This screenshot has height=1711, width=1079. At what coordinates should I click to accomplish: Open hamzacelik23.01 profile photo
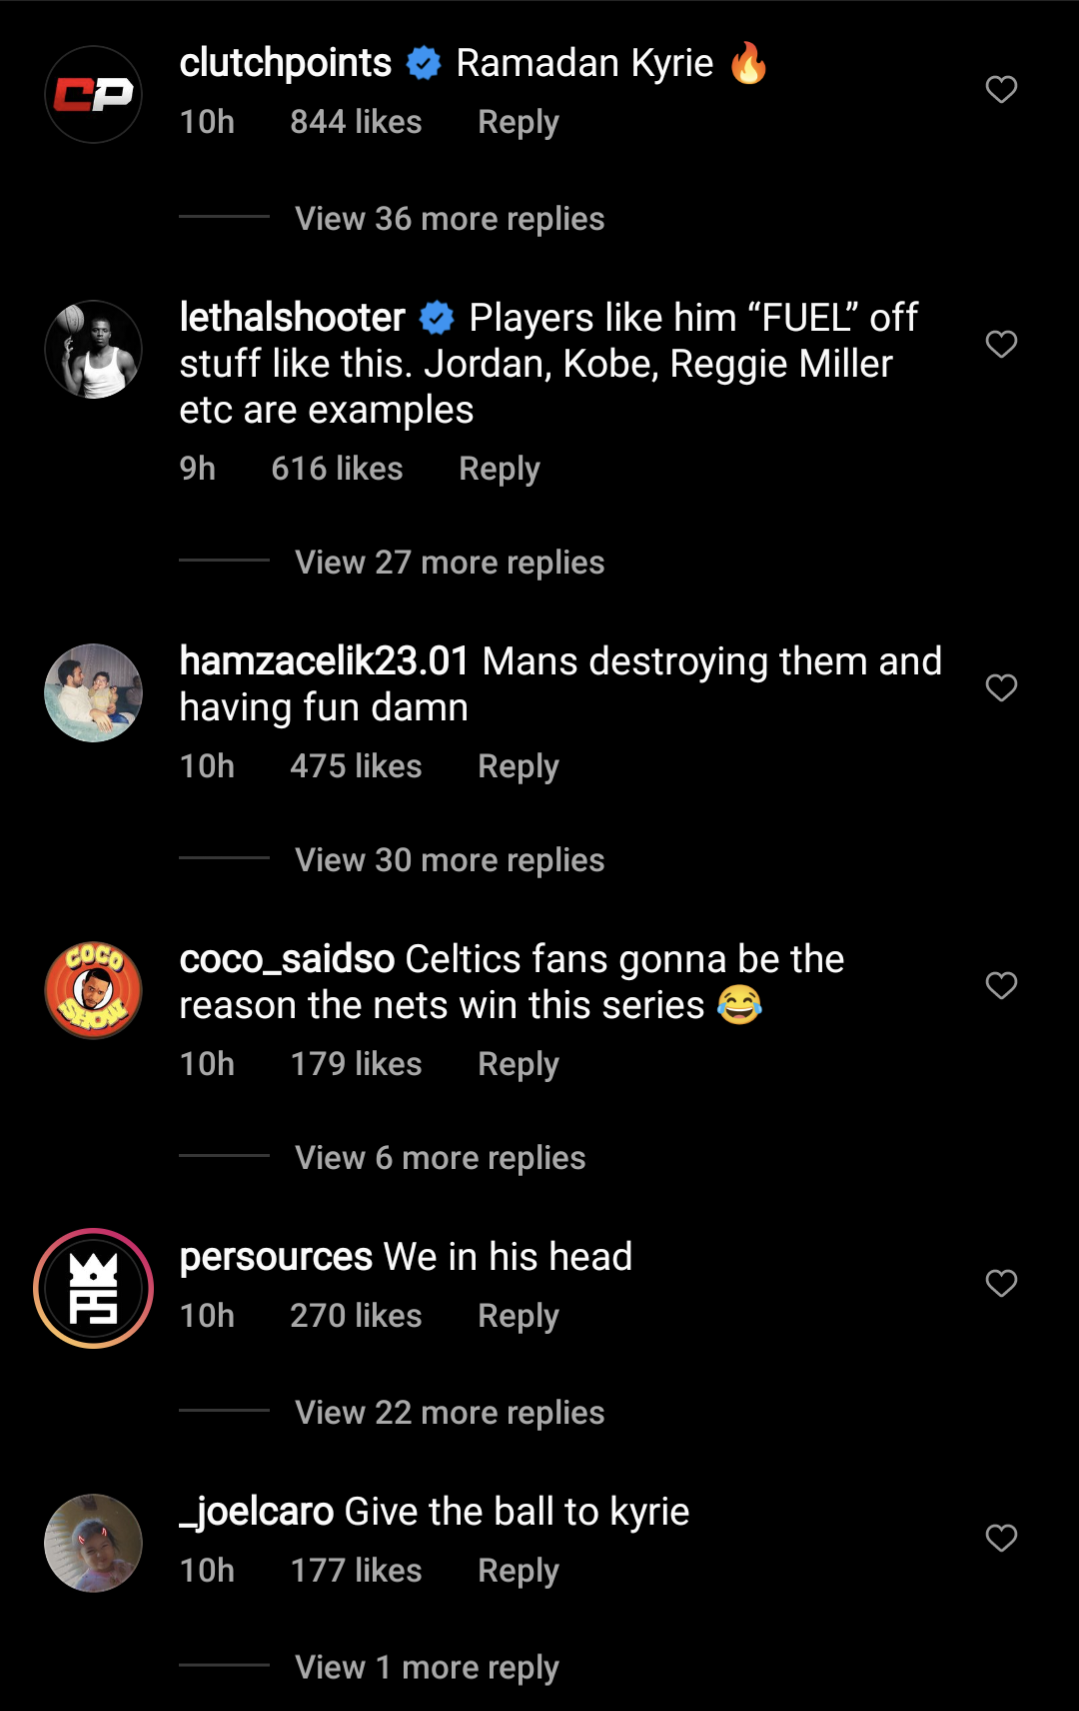pyautogui.click(x=94, y=693)
